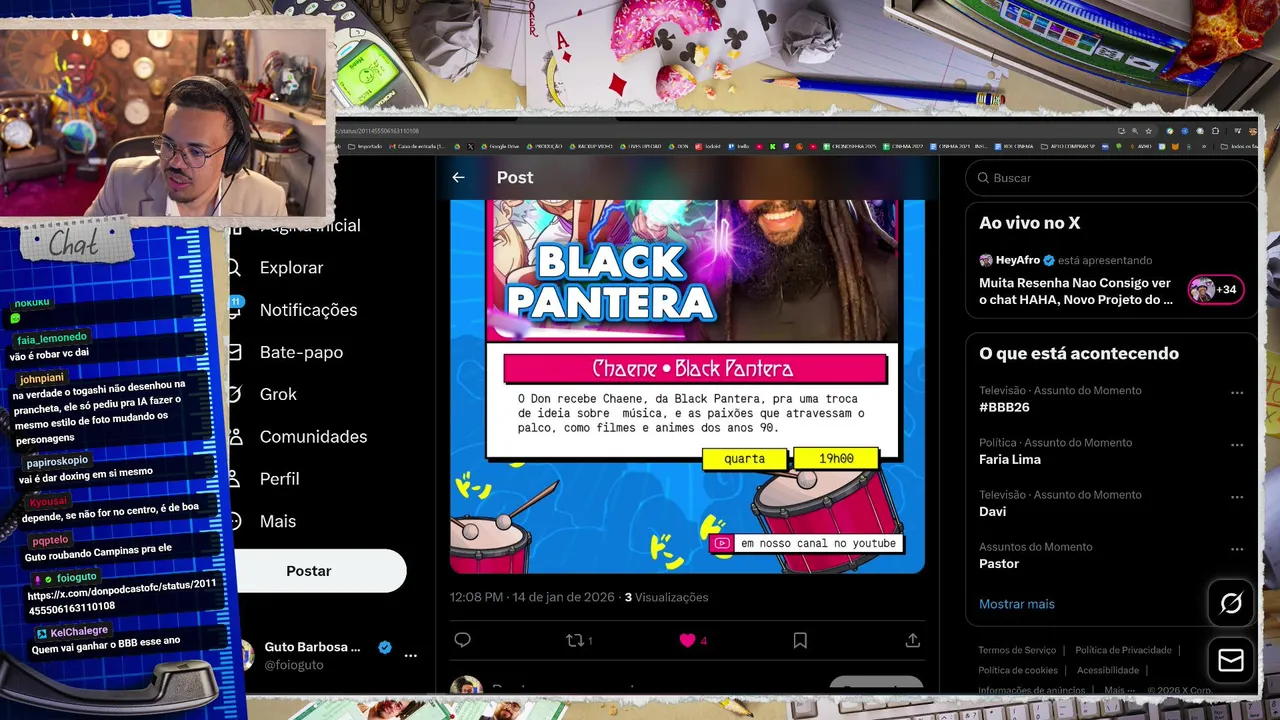This screenshot has width=1280, height=720.
Task: Click the KelChalegre username in chat
Action: pos(79,632)
